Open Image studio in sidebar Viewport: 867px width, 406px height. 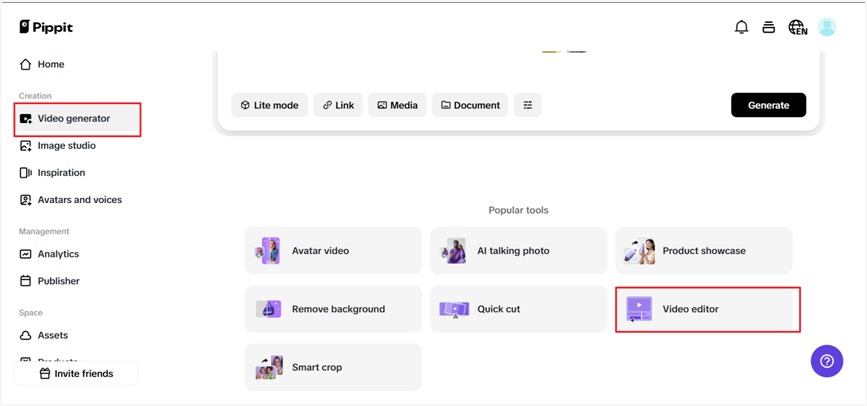click(66, 146)
